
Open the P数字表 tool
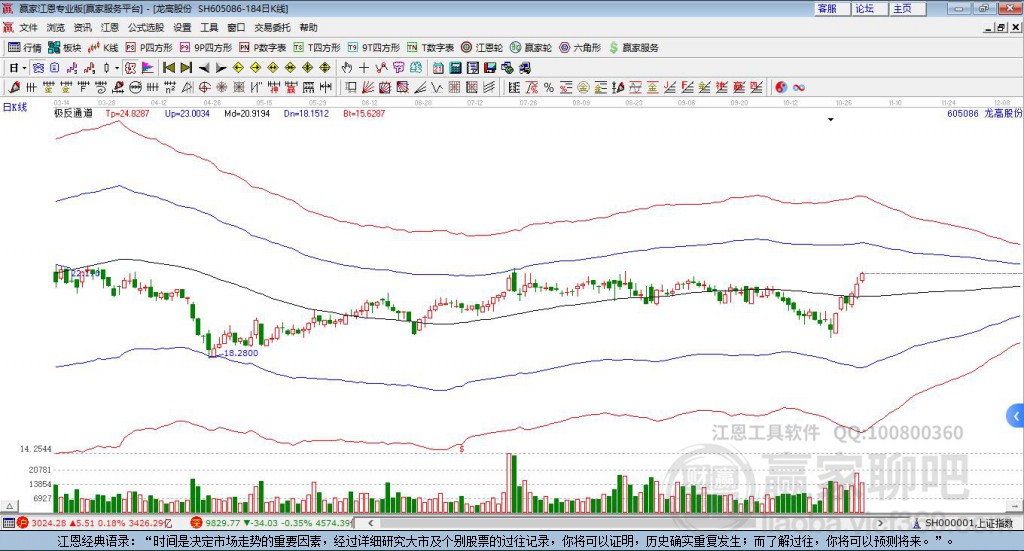pos(263,48)
